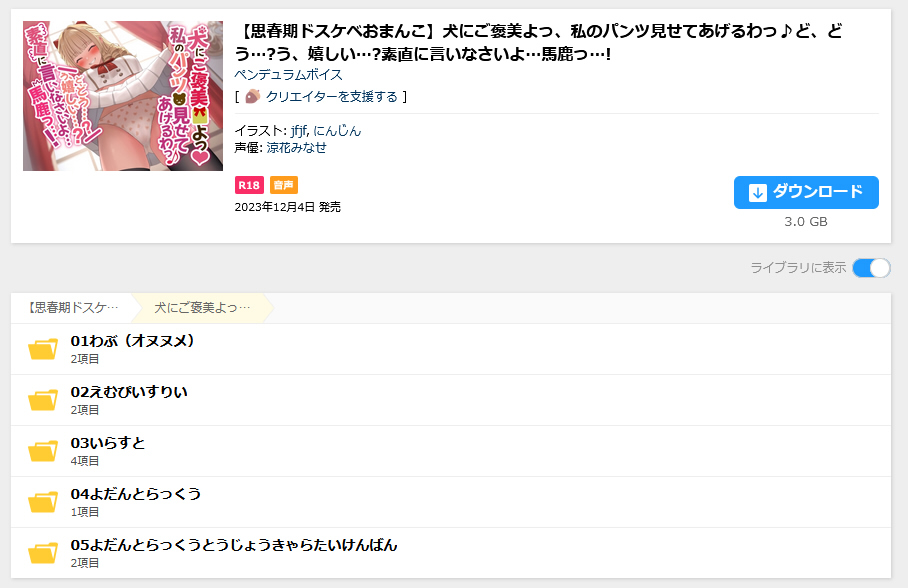Open the 03いらすと folder name
This screenshot has width=908, height=588.
click(x=108, y=443)
